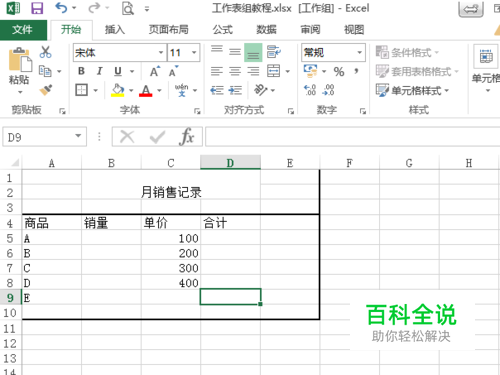Image resolution: width=500 pixels, height=375 pixels.
Task: Switch to the 视图 View tab
Action: [x=354, y=30]
